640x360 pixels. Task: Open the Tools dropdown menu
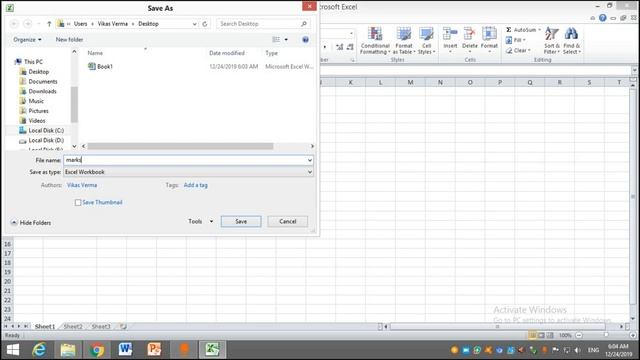click(x=200, y=221)
